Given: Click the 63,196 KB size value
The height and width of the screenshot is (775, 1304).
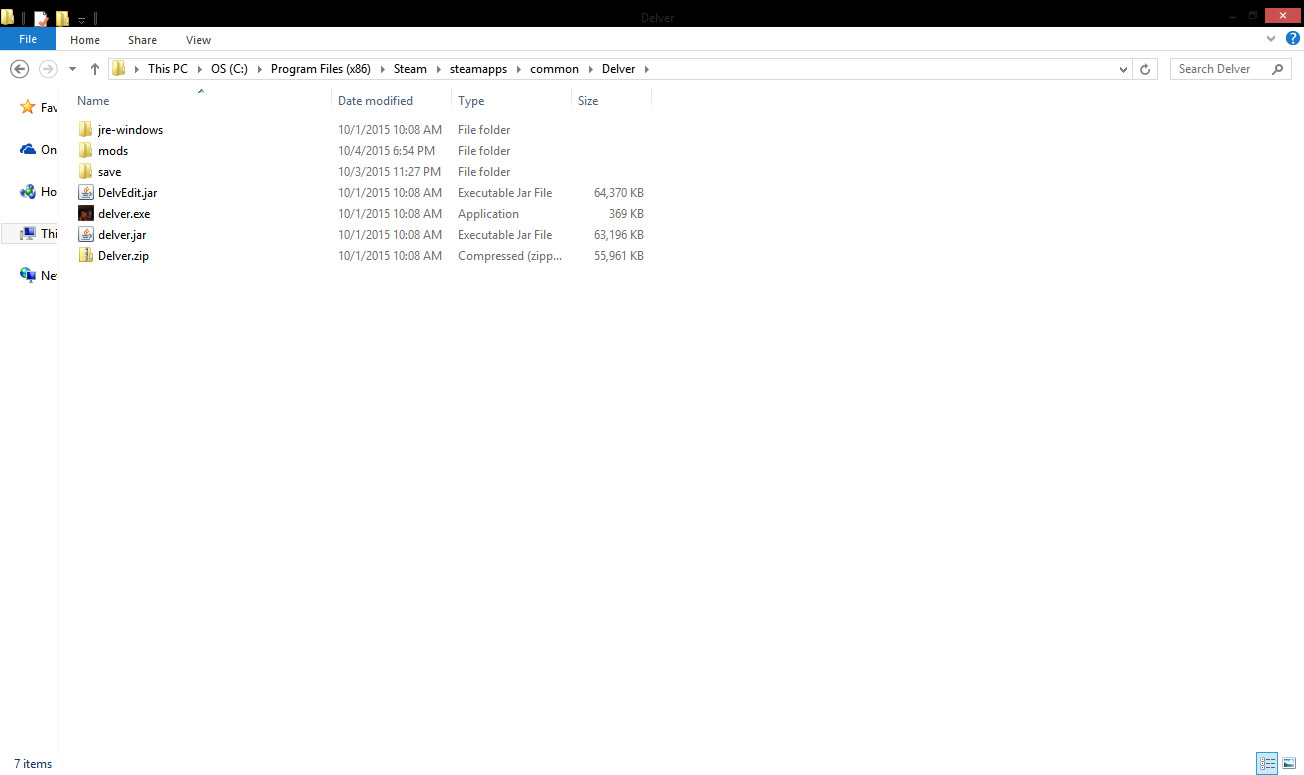Looking at the screenshot, I should click(618, 235).
